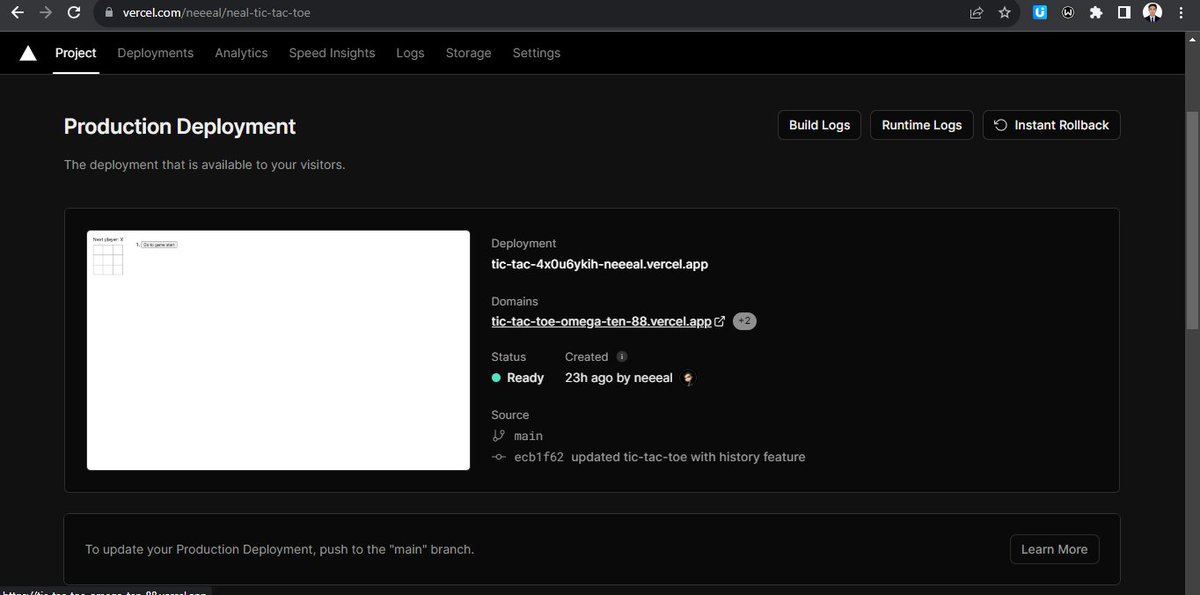Viewport: 1200px width, 595px height.
Task: Go to Speed Insights tab
Action: click(332, 53)
